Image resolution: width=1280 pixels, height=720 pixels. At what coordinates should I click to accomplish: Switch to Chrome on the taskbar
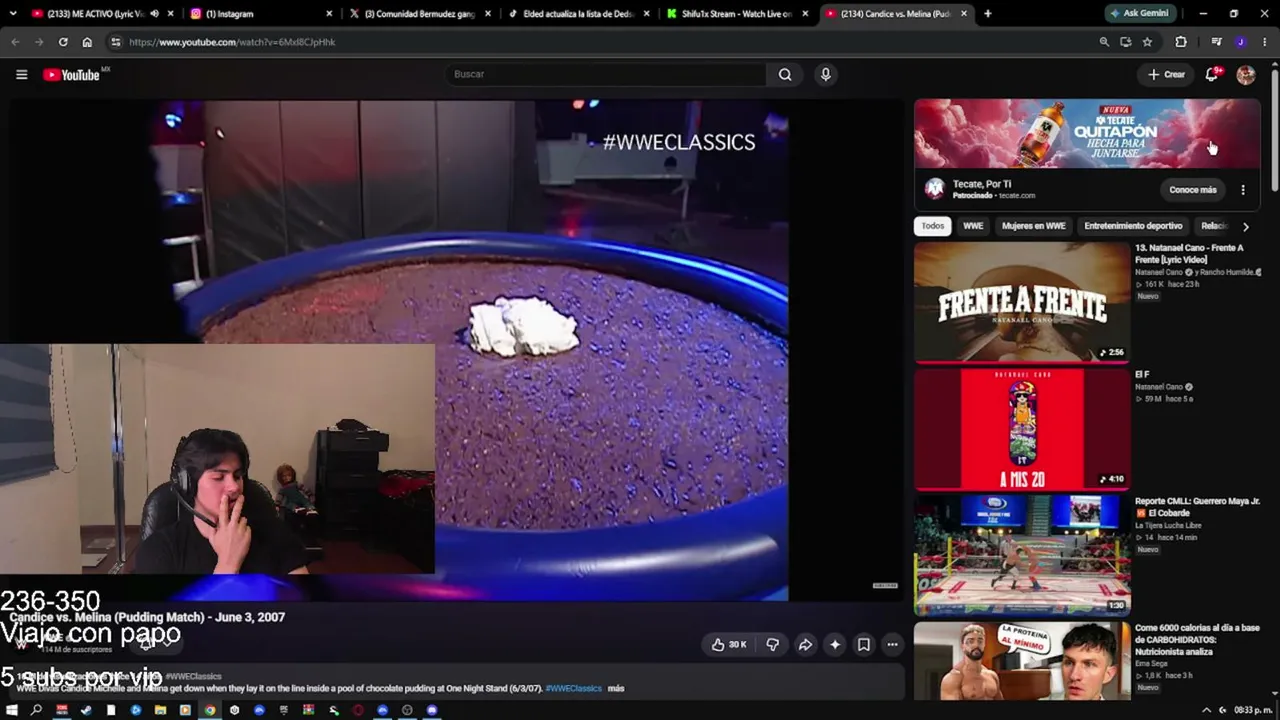coord(210,710)
